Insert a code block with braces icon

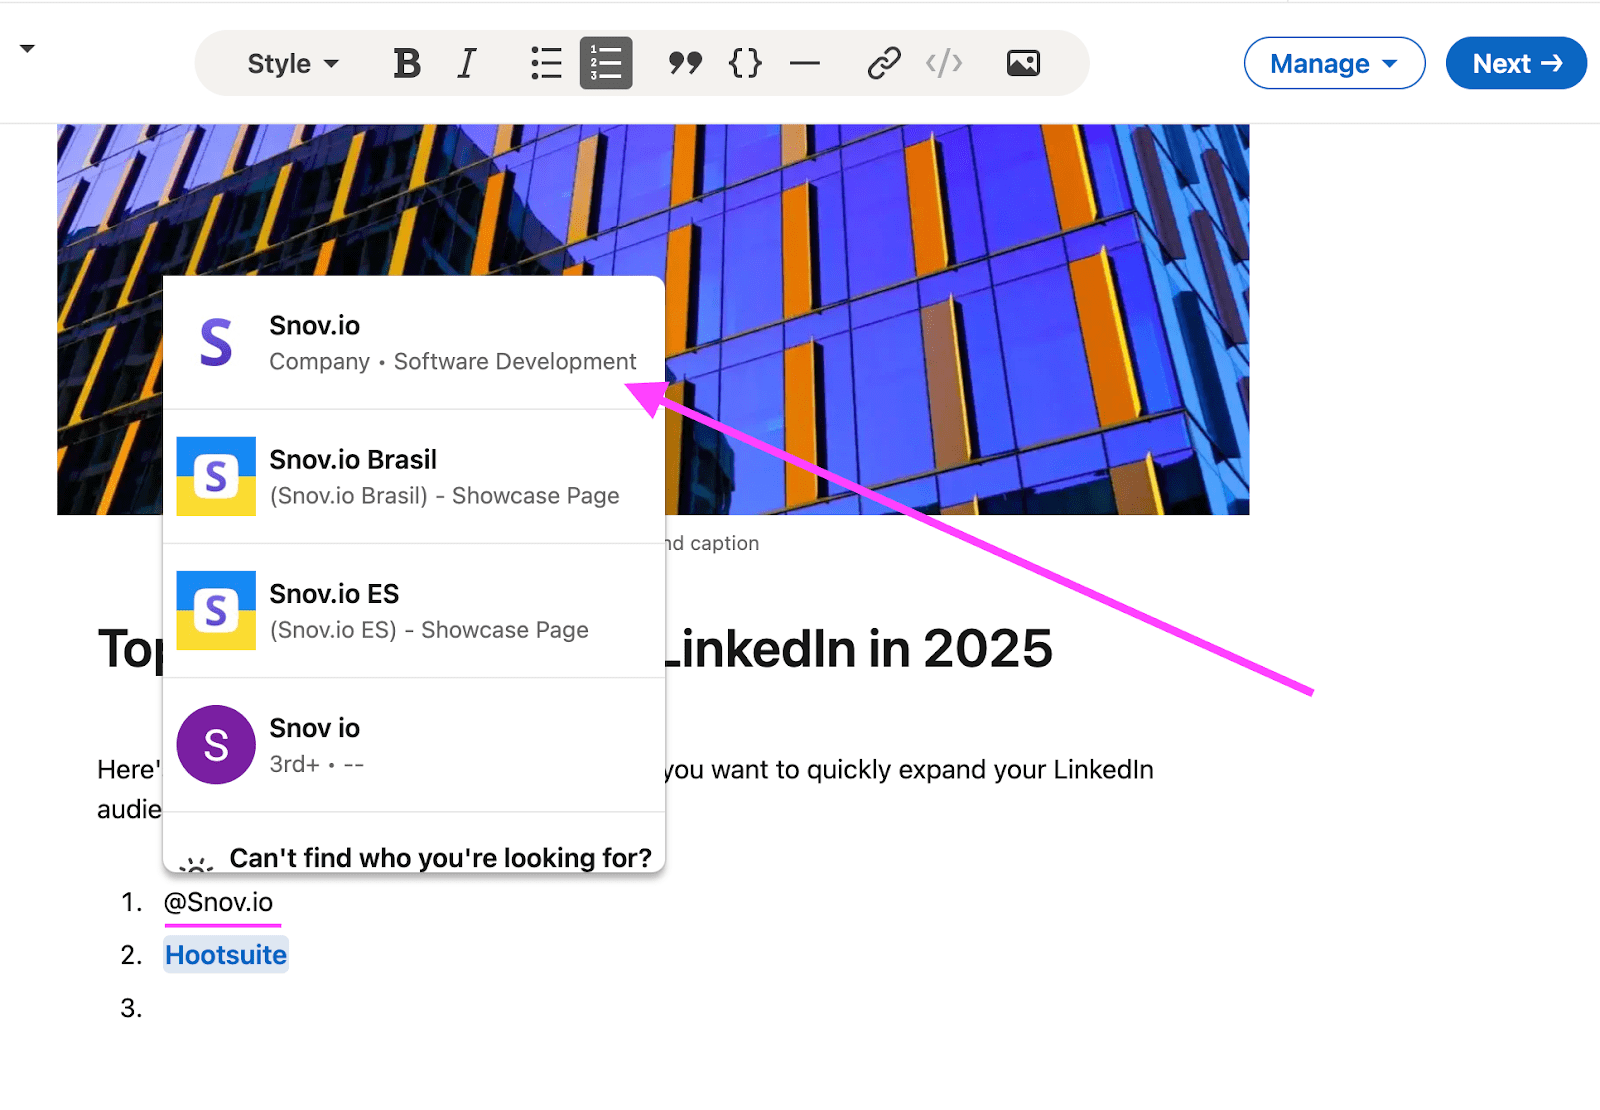[x=745, y=63]
